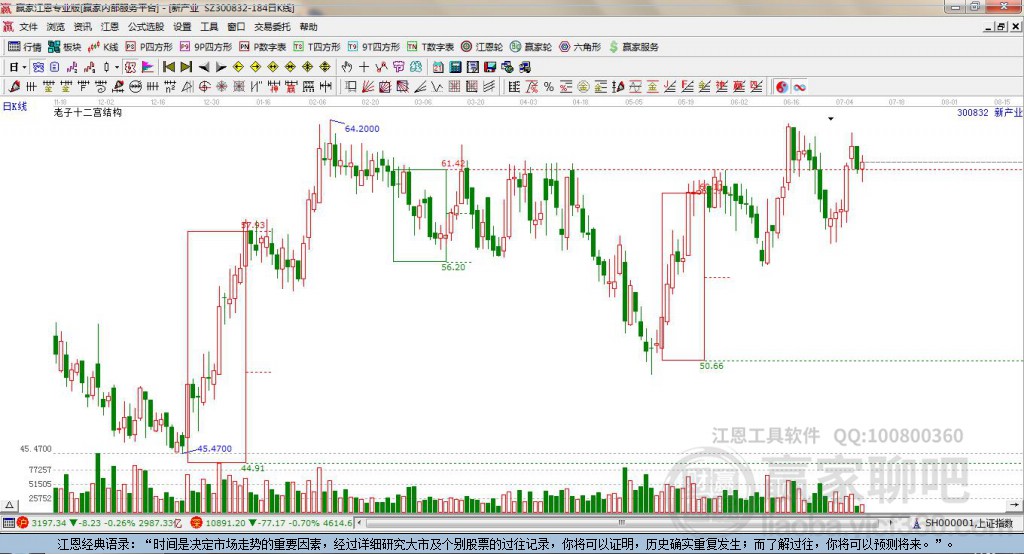The image size is (1024, 554).
Task: Toggle the colored flag icon
Action: [148, 67]
